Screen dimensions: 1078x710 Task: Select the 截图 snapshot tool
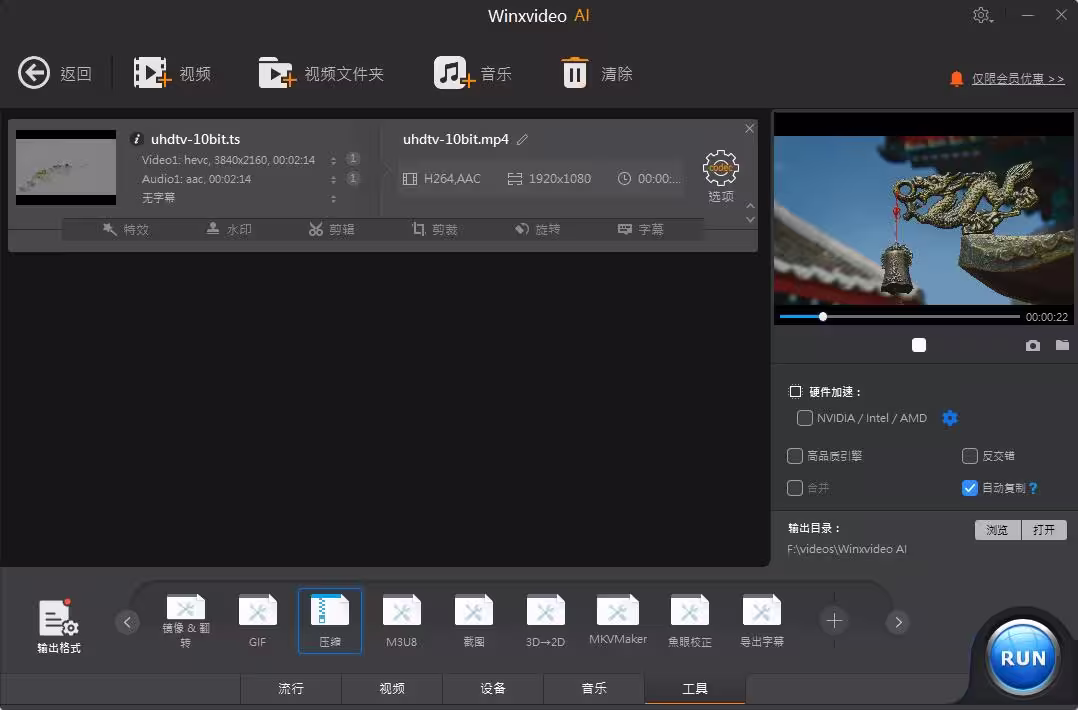tap(474, 621)
